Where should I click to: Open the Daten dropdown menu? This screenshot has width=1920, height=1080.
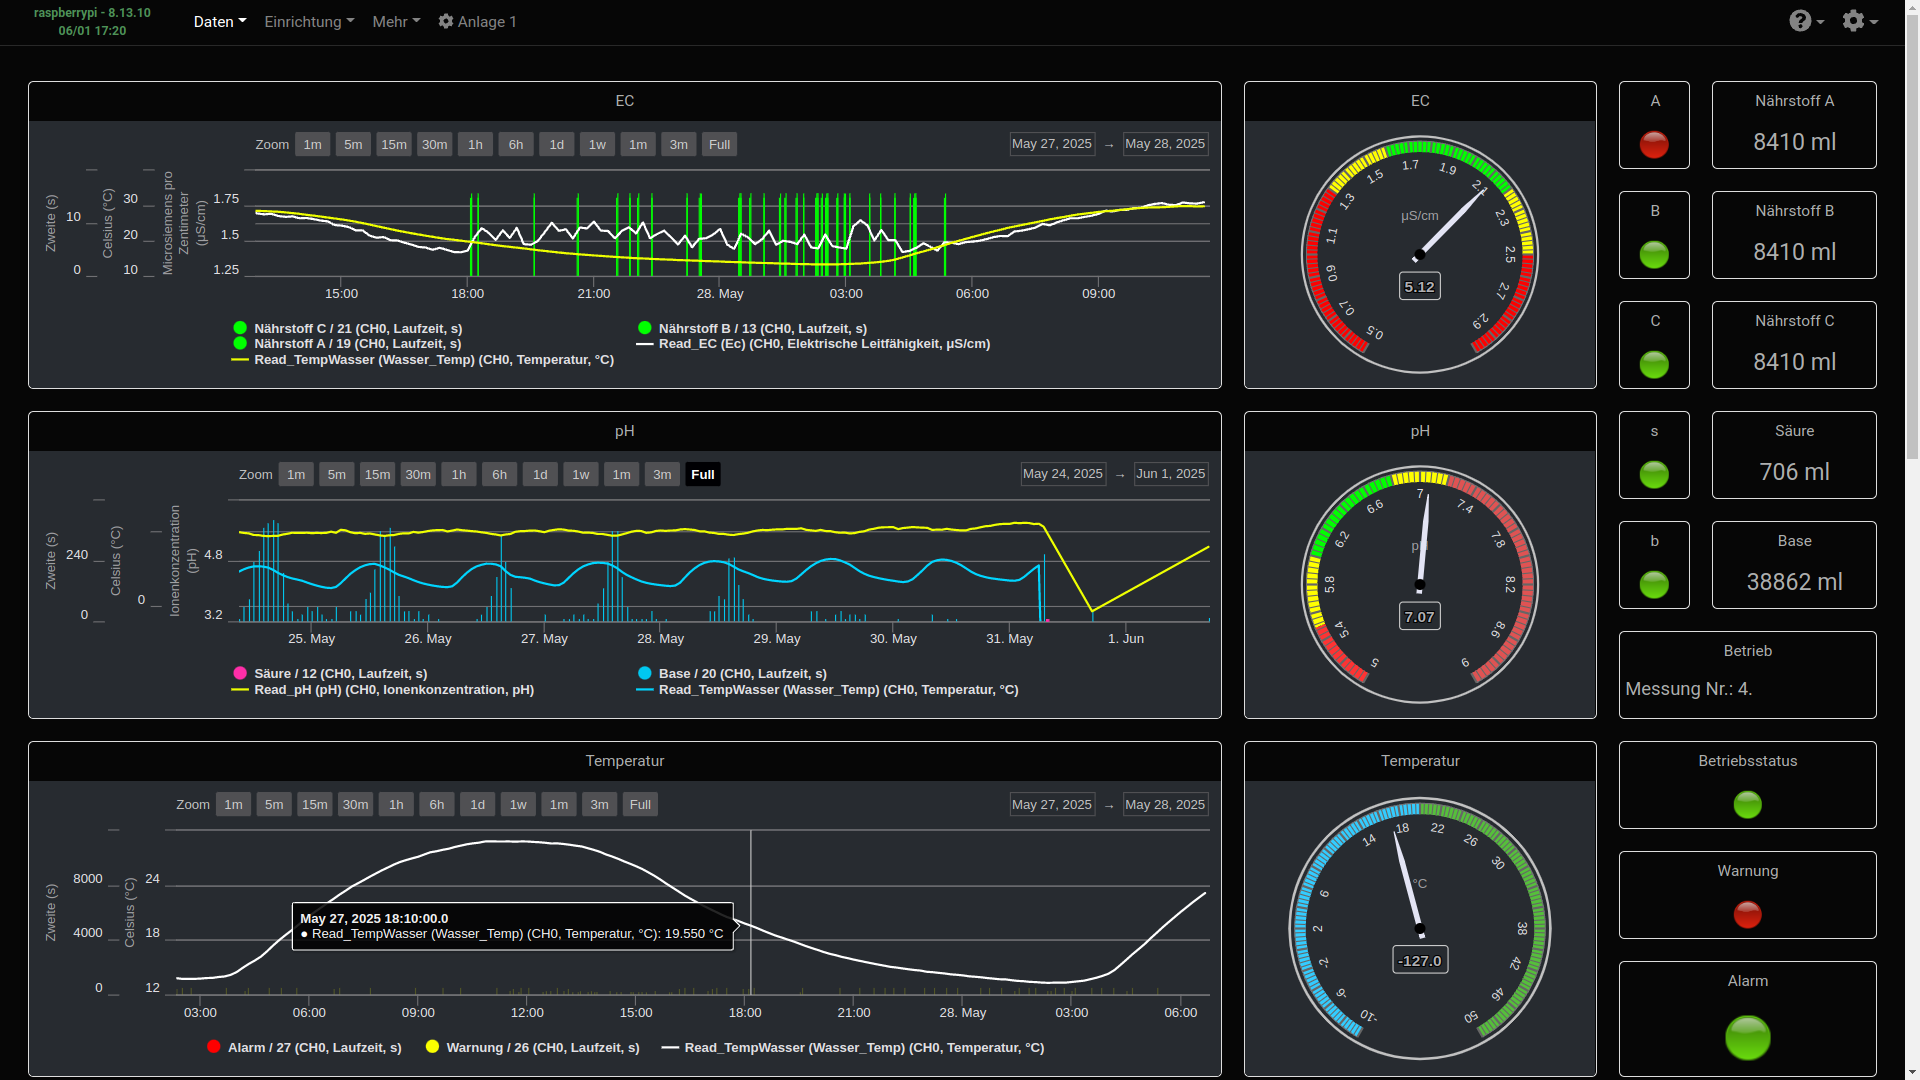pyautogui.click(x=219, y=21)
